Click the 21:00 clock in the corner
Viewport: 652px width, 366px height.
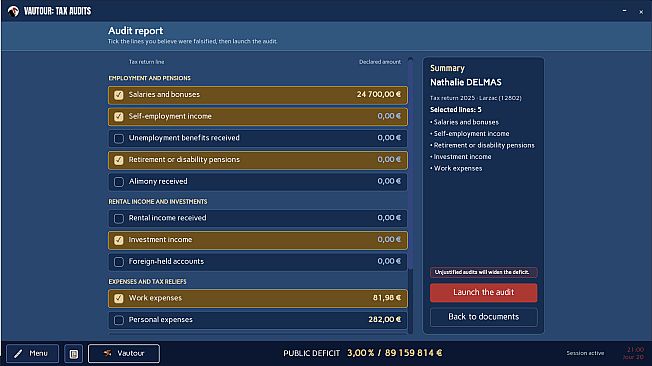coord(635,350)
